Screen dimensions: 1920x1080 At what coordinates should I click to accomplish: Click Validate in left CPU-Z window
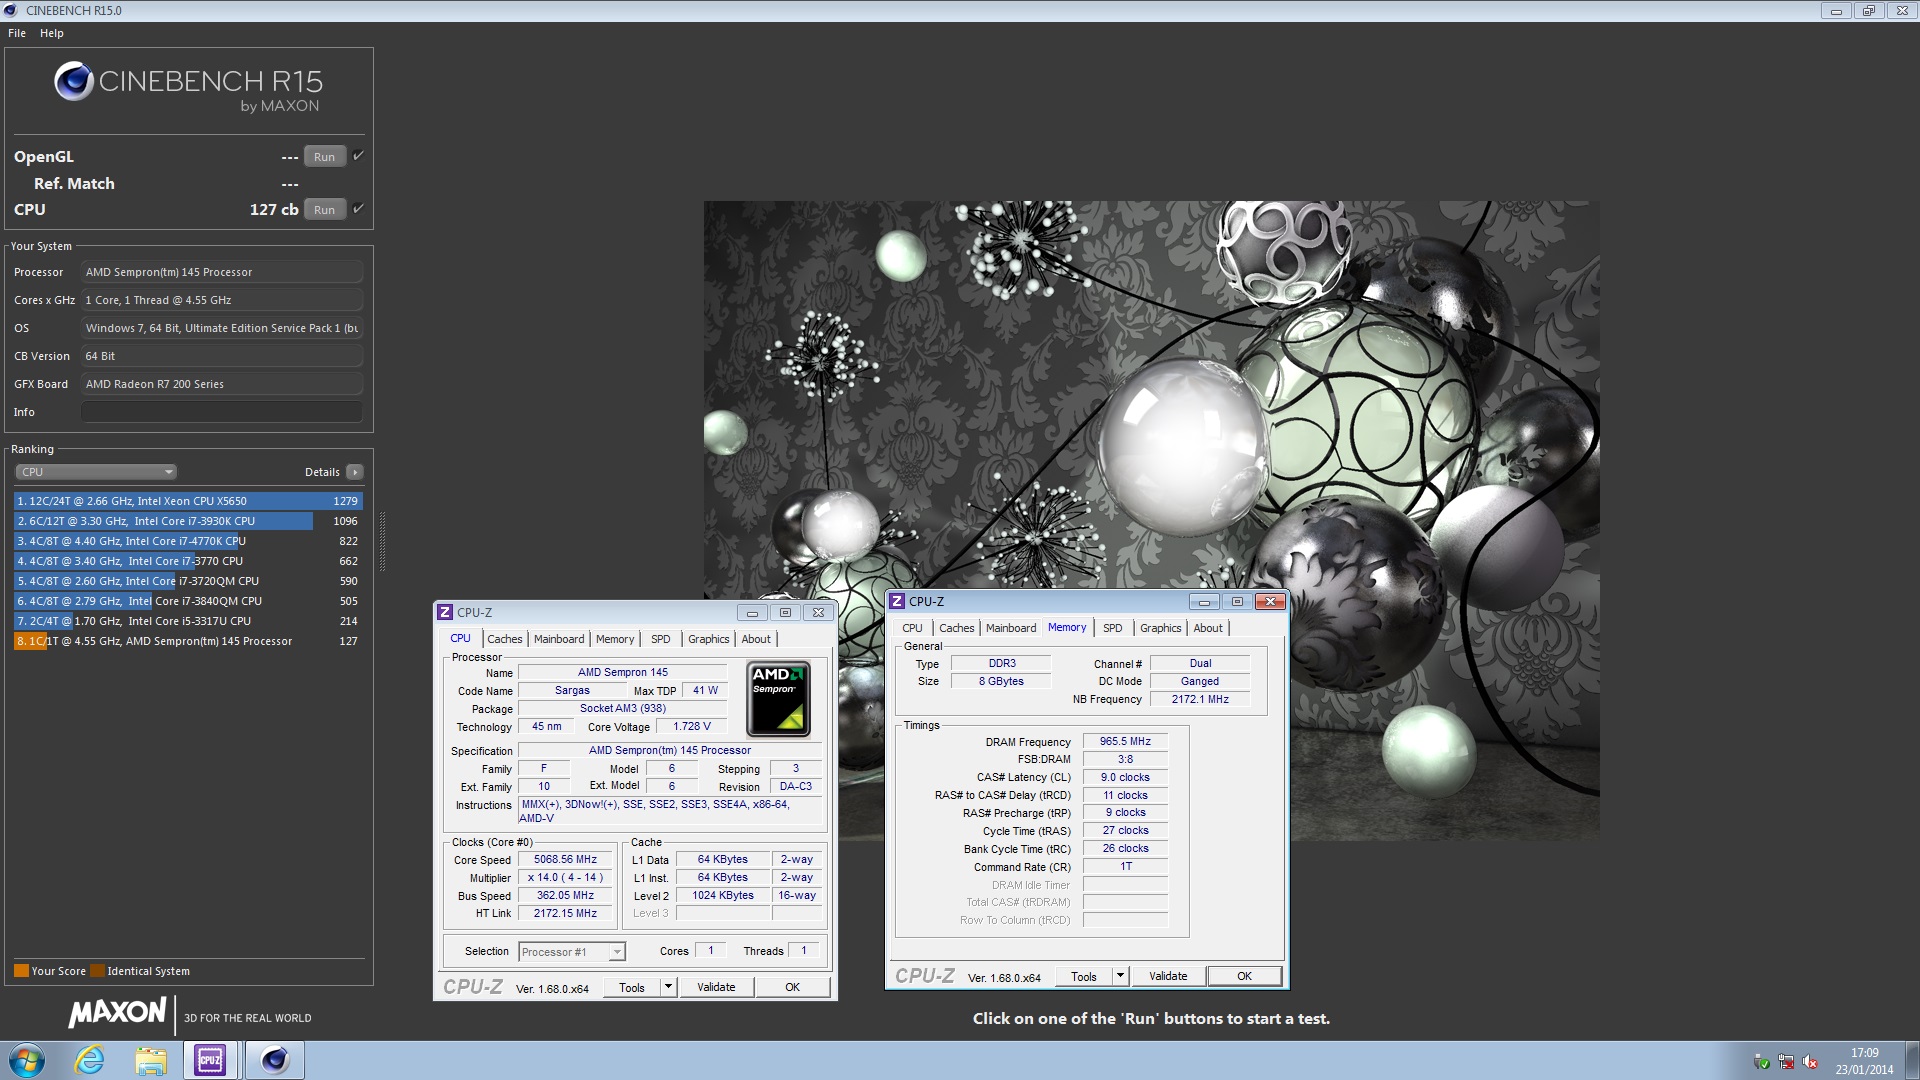pyautogui.click(x=716, y=987)
